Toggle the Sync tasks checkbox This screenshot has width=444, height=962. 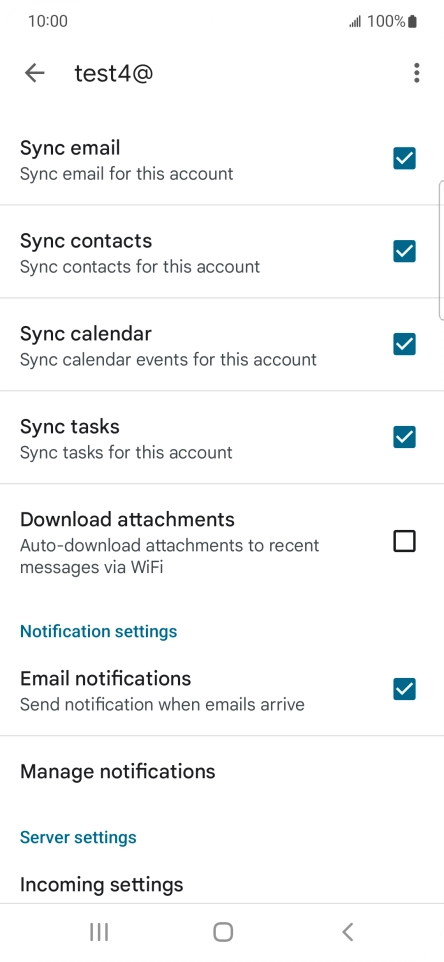[x=404, y=437]
